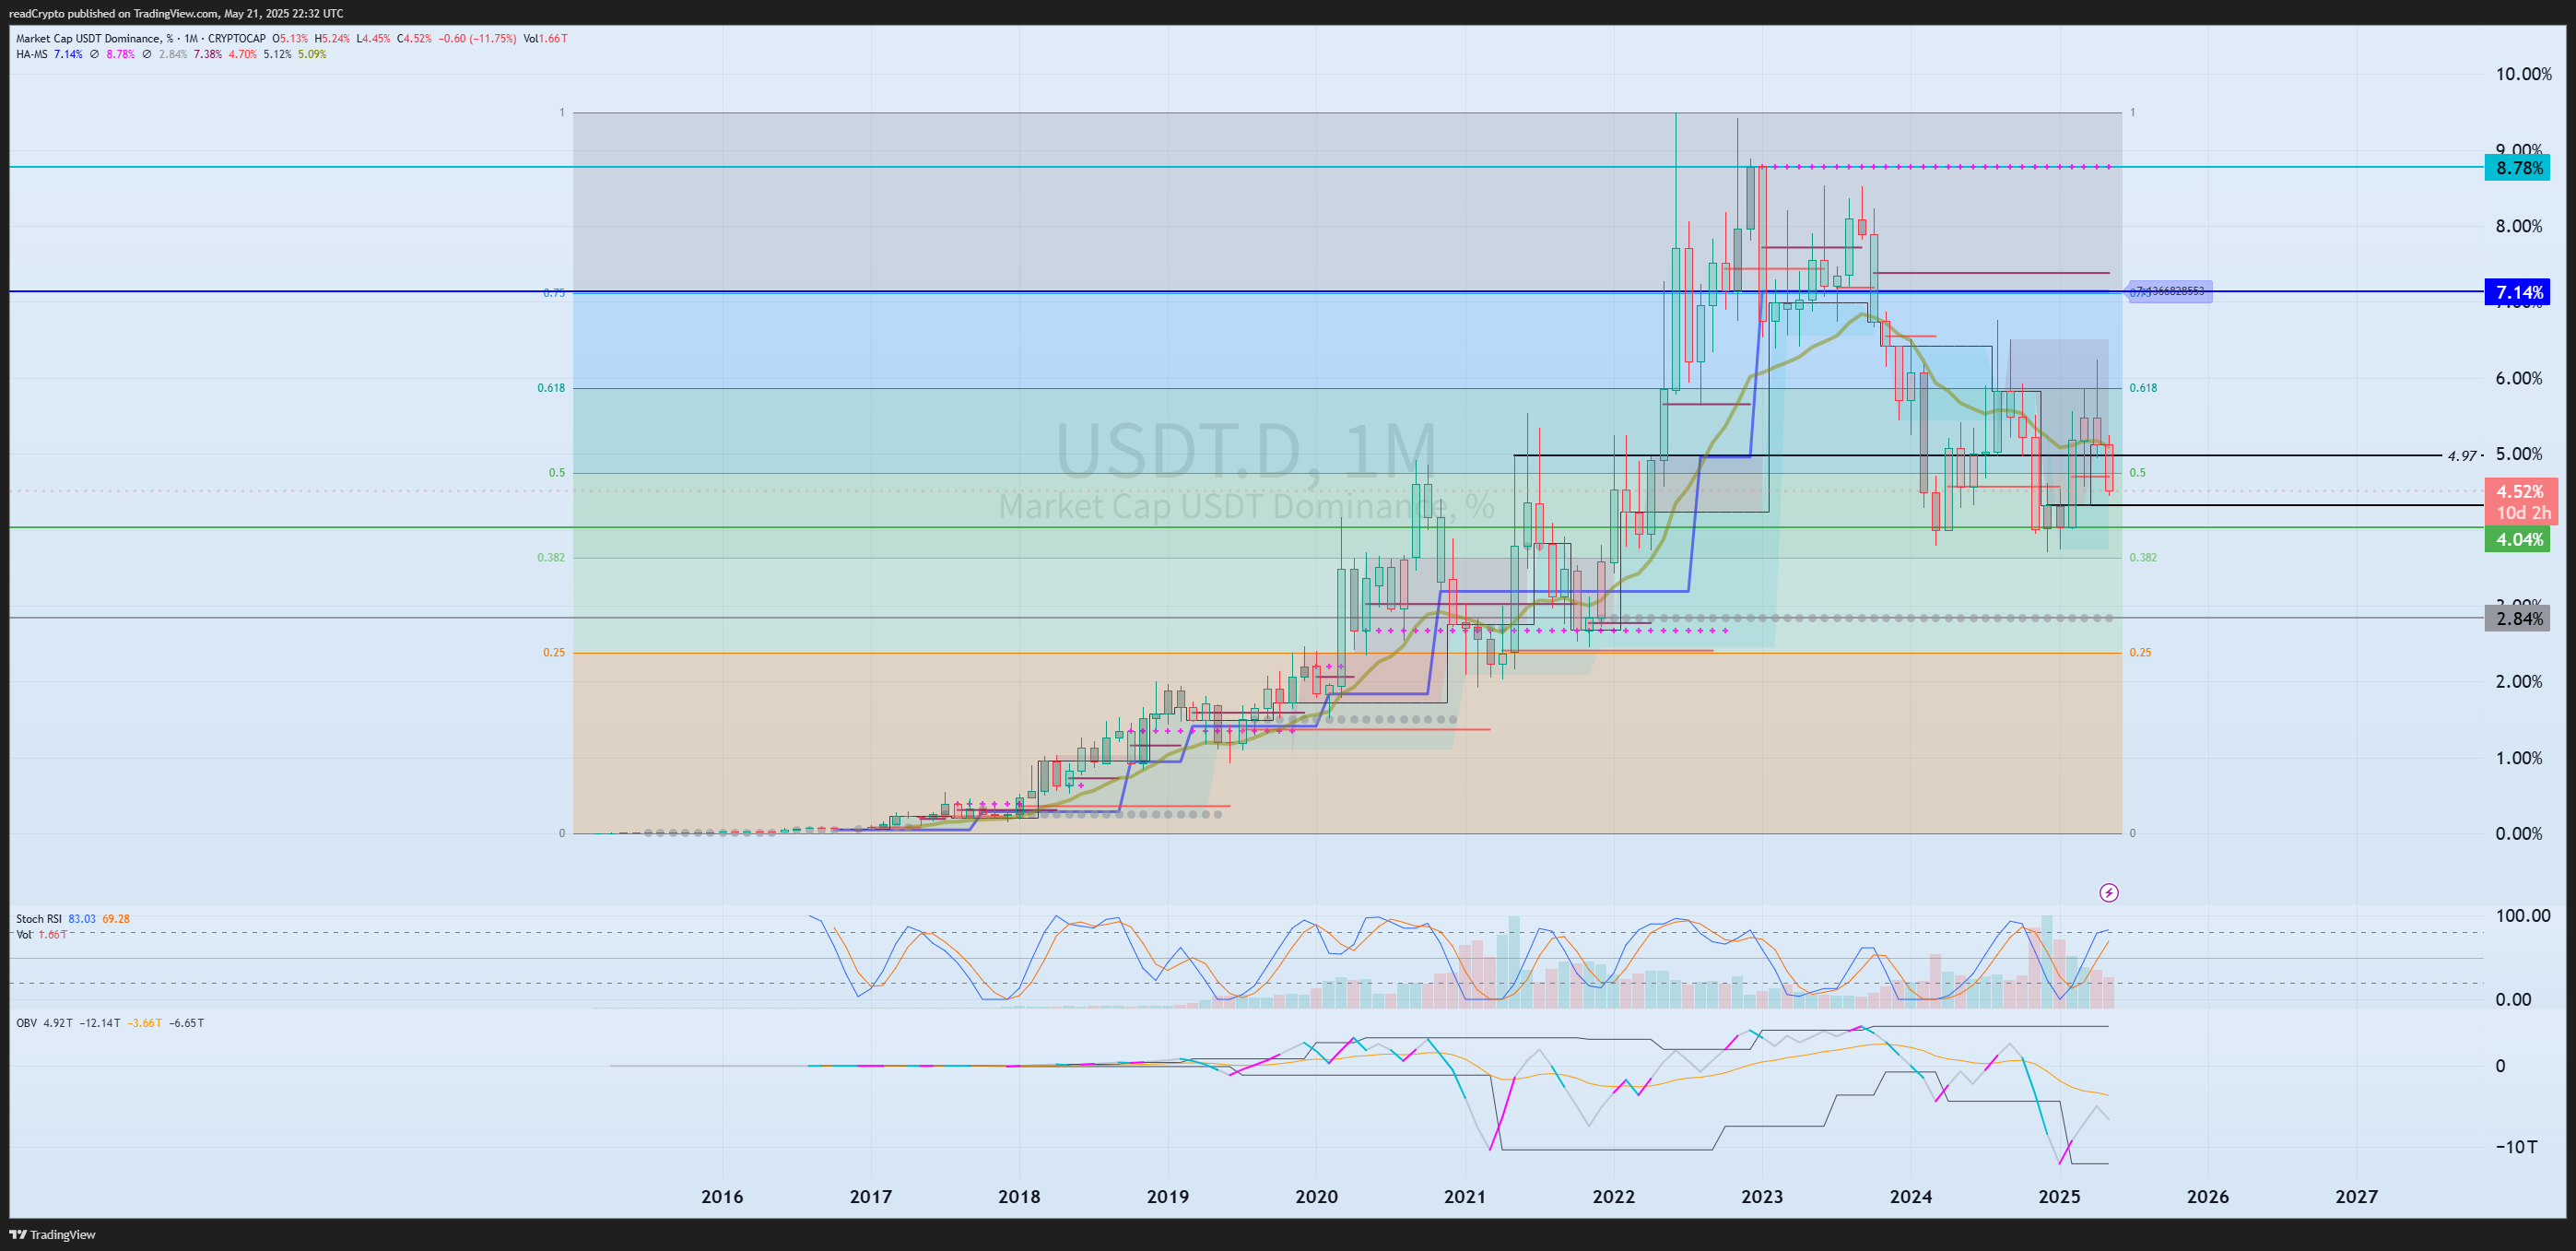Viewport: 2576px width, 1251px height.
Task: Click the Vol1.66T value in top legend
Action: pyautogui.click(x=545, y=38)
